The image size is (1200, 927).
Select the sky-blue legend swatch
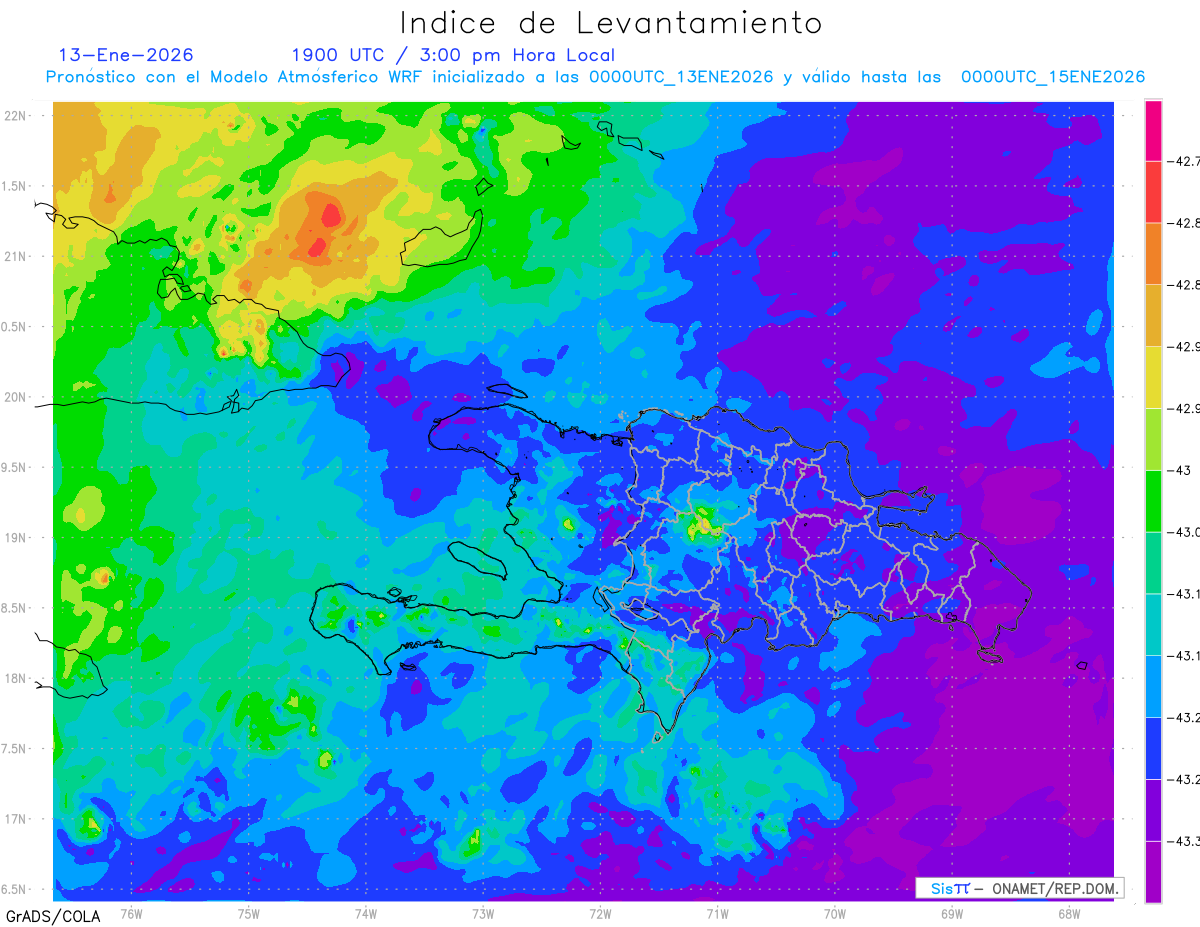(x=1153, y=687)
